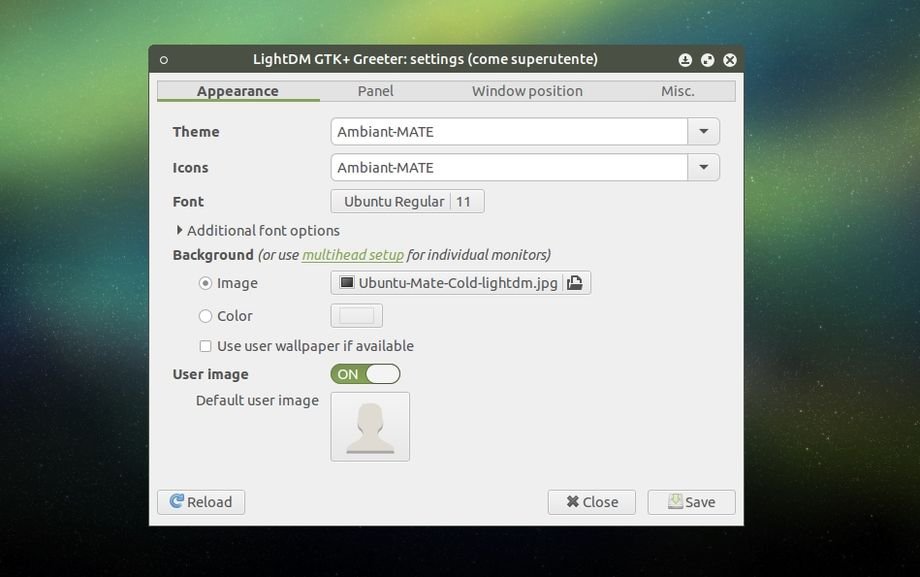This screenshot has width=920, height=577.
Task: Enable Use user wallpaper if available
Action: (206, 346)
